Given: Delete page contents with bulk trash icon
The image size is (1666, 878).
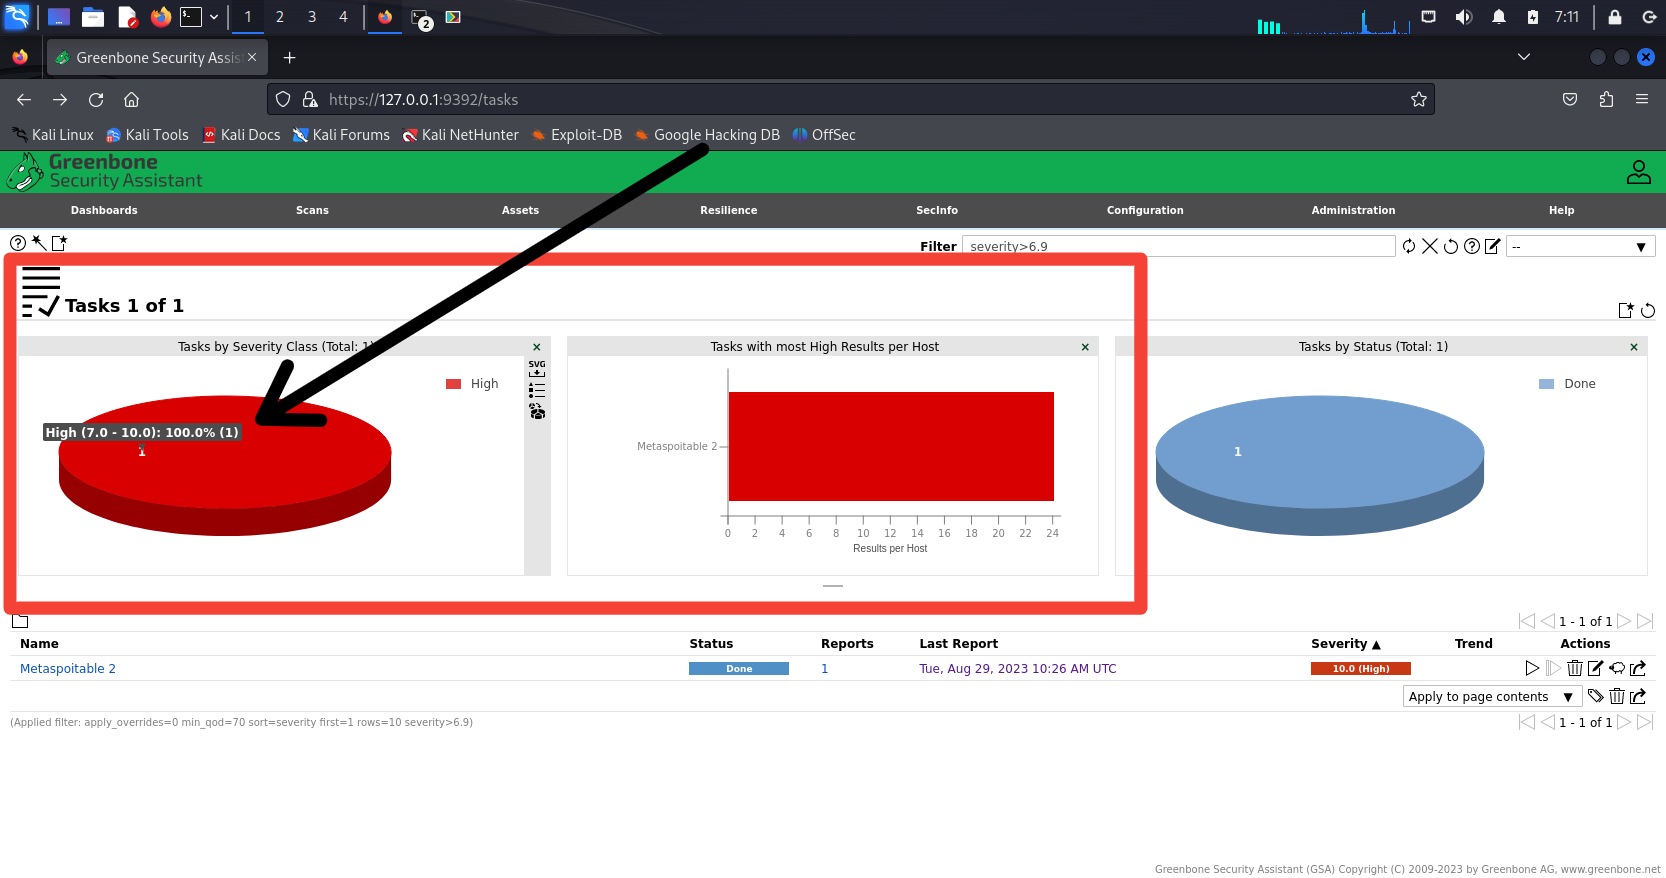Looking at the screenshot, I should point(1617,696).
